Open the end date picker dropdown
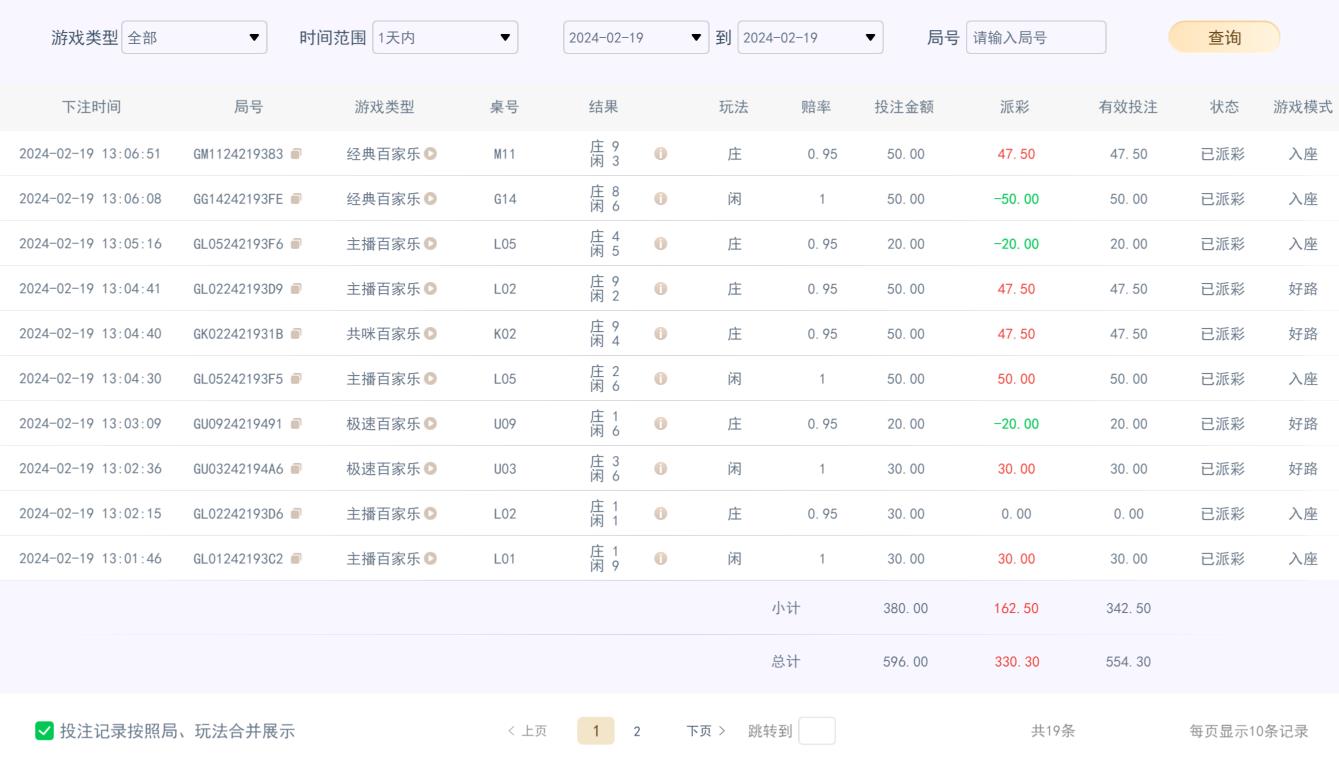 click(810, 38)
